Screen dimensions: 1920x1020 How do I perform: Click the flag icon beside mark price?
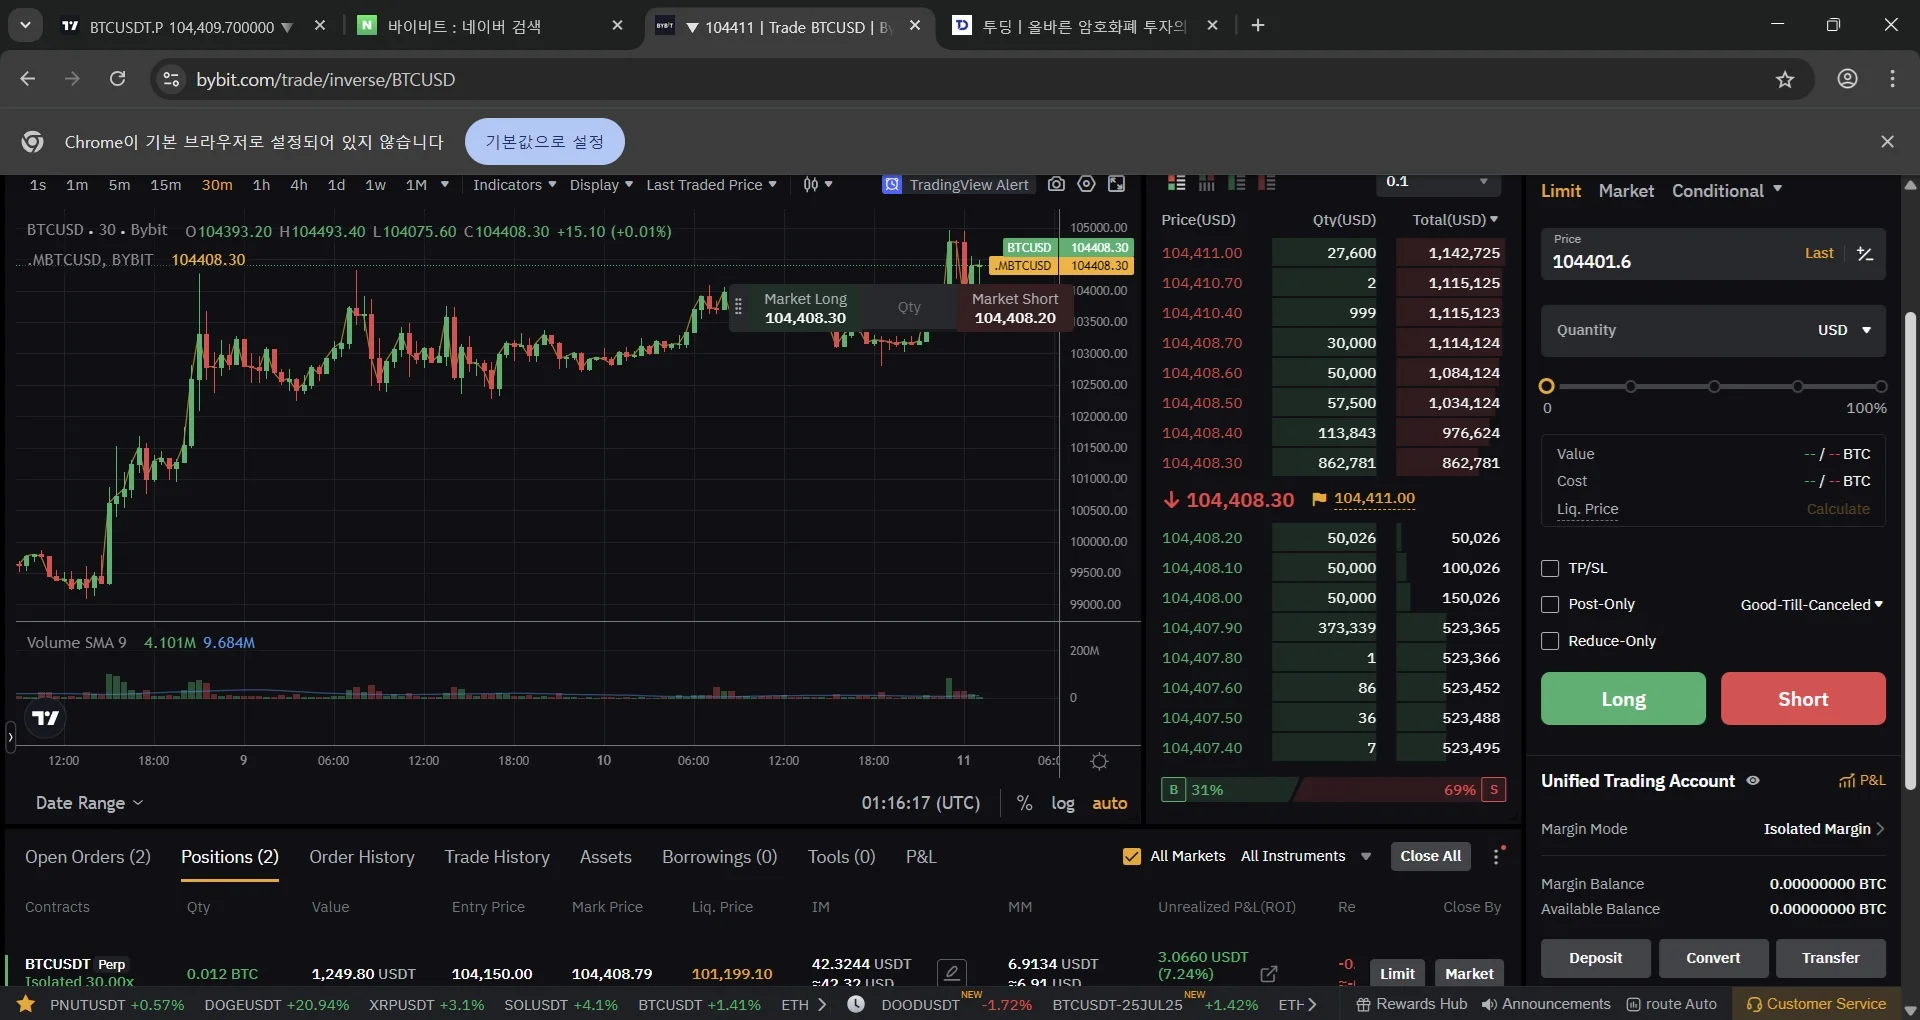(x=1319, y=499)
